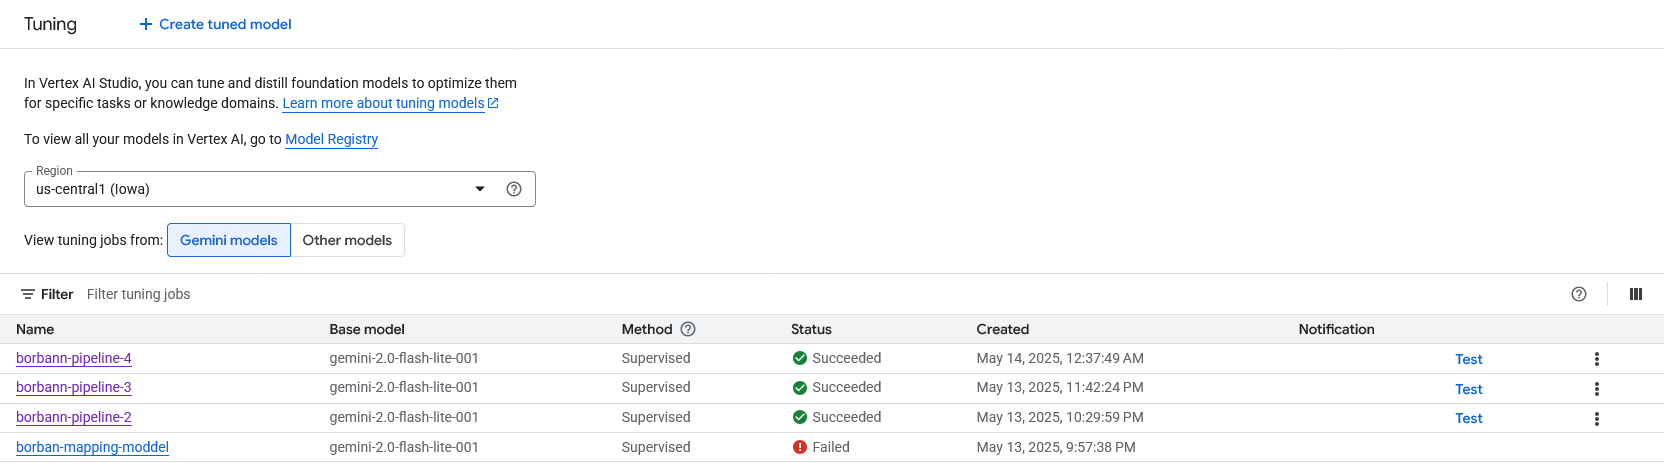Click Test for borbann-pipeline-2
This screenshot has height=471, width=1664.
click(1468, 418)
